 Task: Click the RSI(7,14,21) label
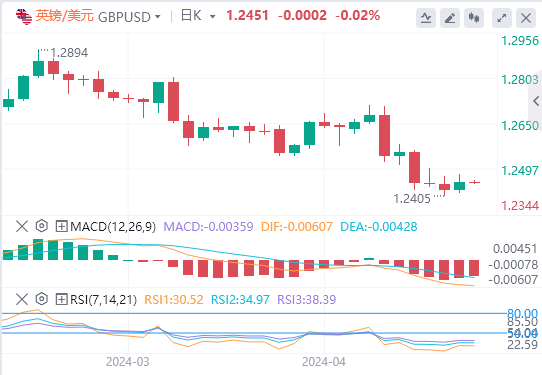(x=103, y=299)
